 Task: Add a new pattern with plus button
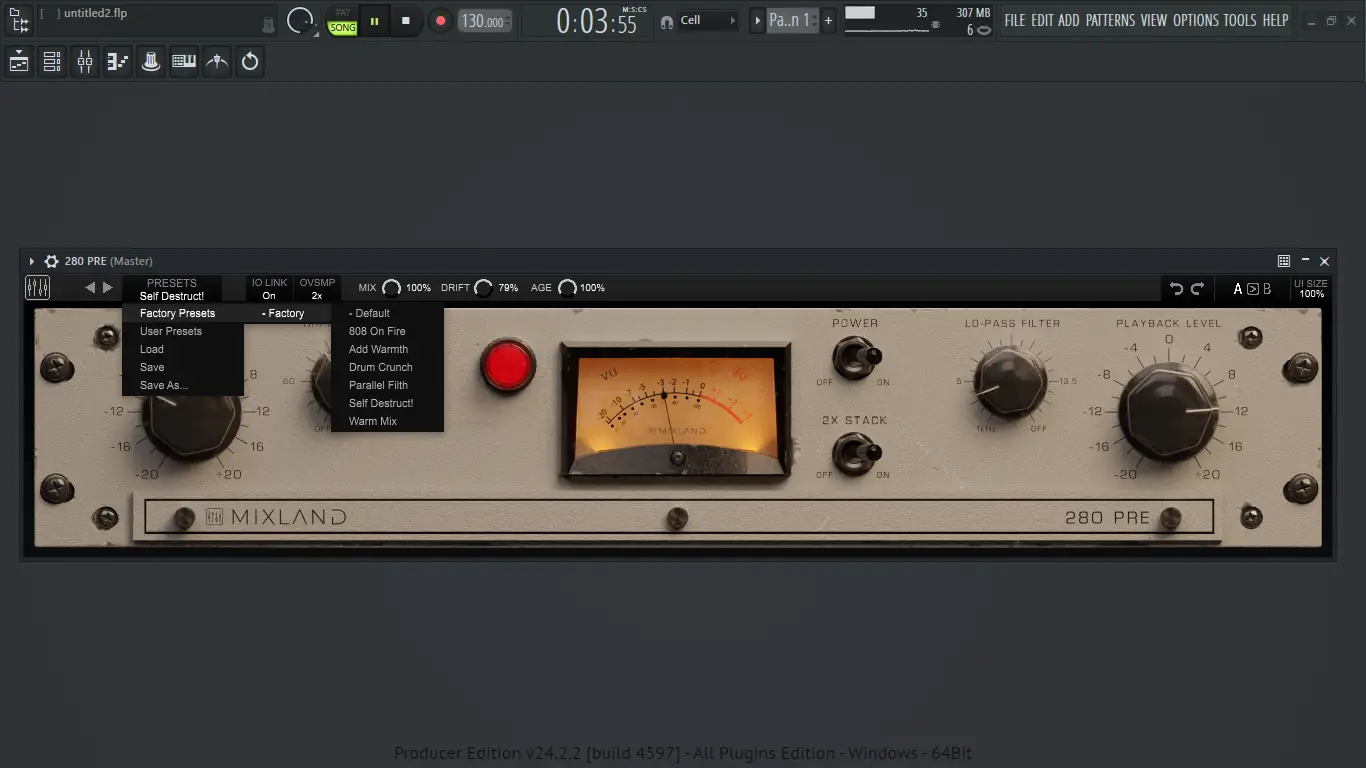[x=828, y=20]
